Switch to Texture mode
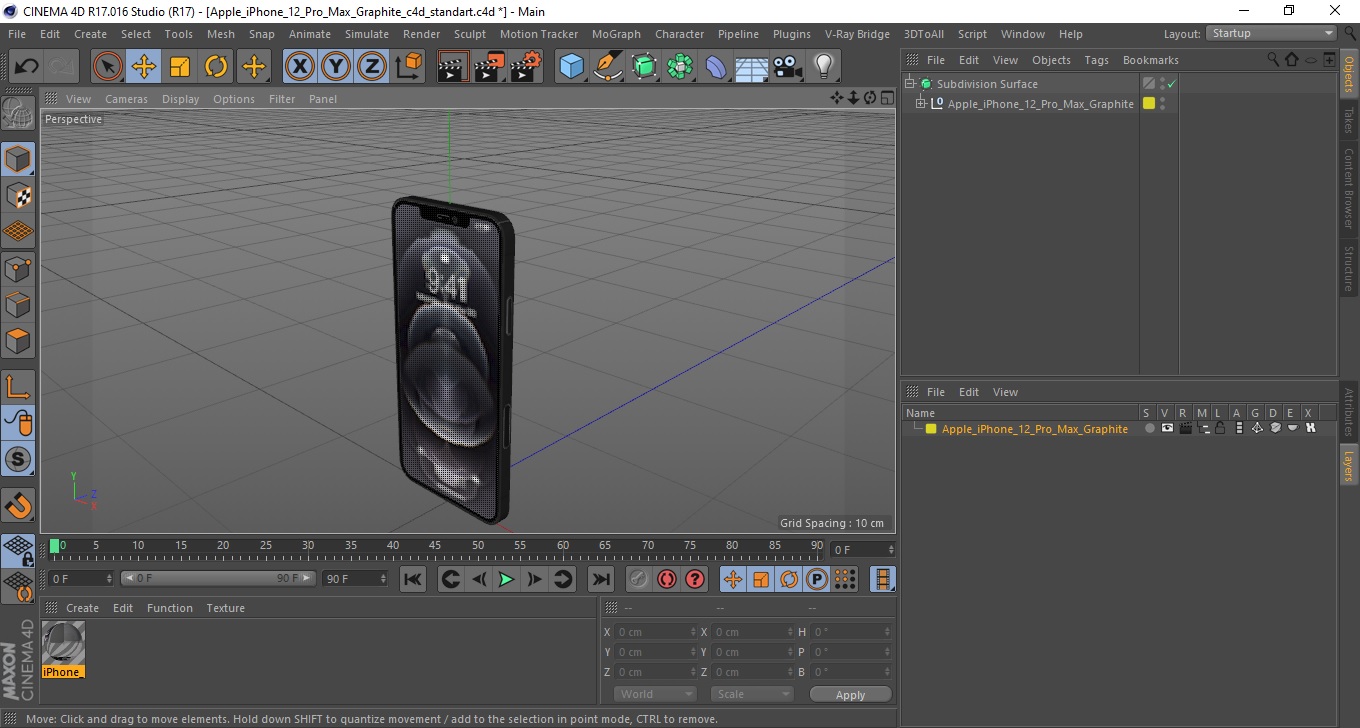 [18, 195]
